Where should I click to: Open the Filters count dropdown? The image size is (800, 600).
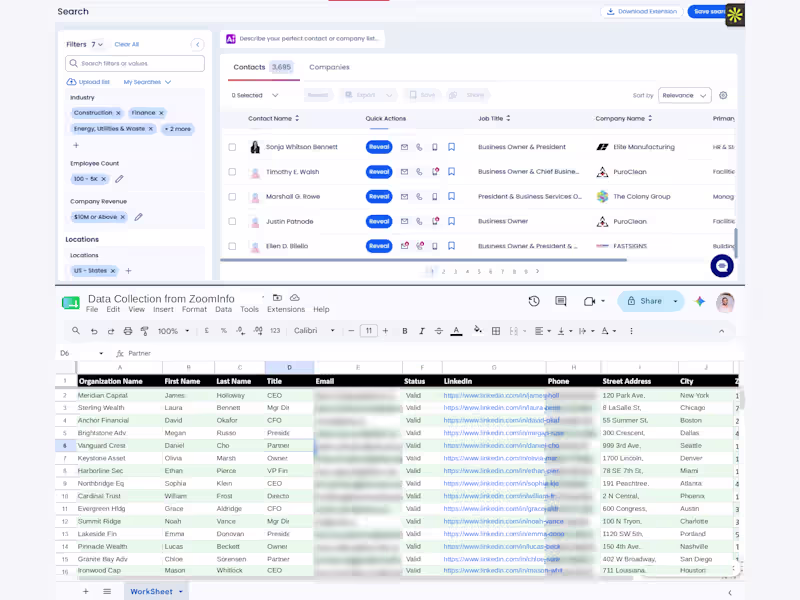(97, 44)
